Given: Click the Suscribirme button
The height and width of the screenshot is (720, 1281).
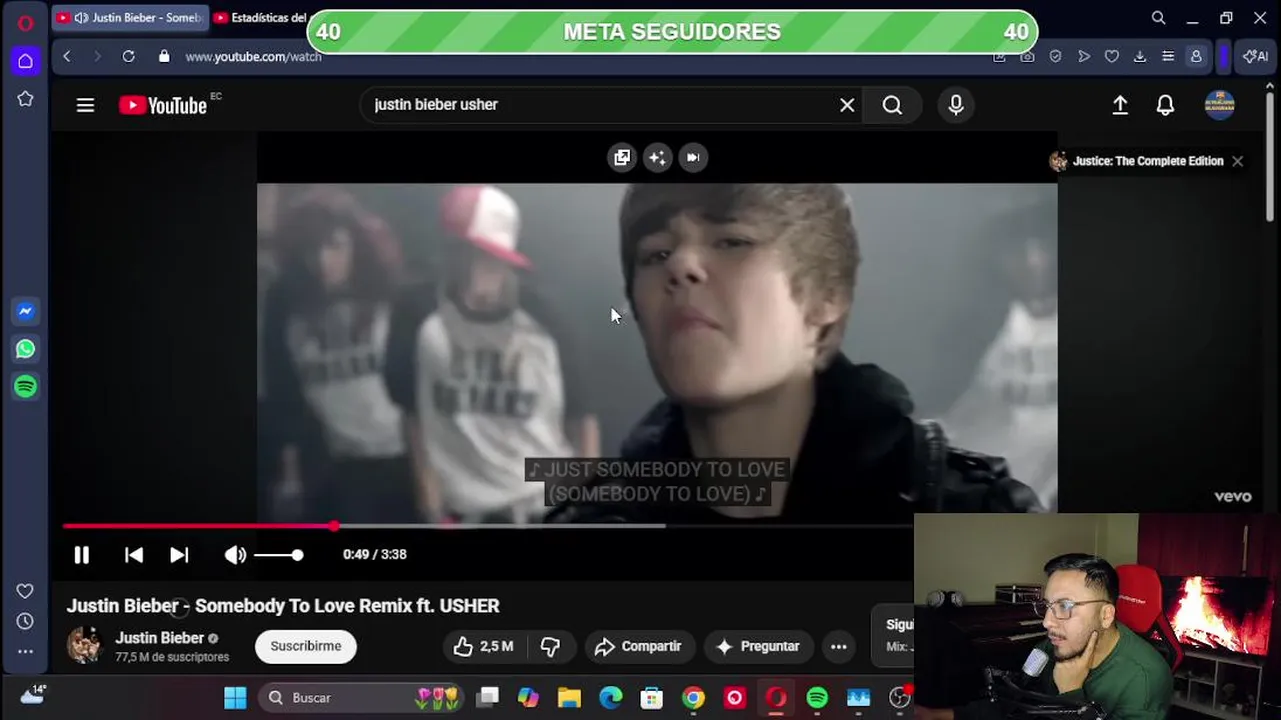Looking at the screenshot, I should click(x=306, y=646).
